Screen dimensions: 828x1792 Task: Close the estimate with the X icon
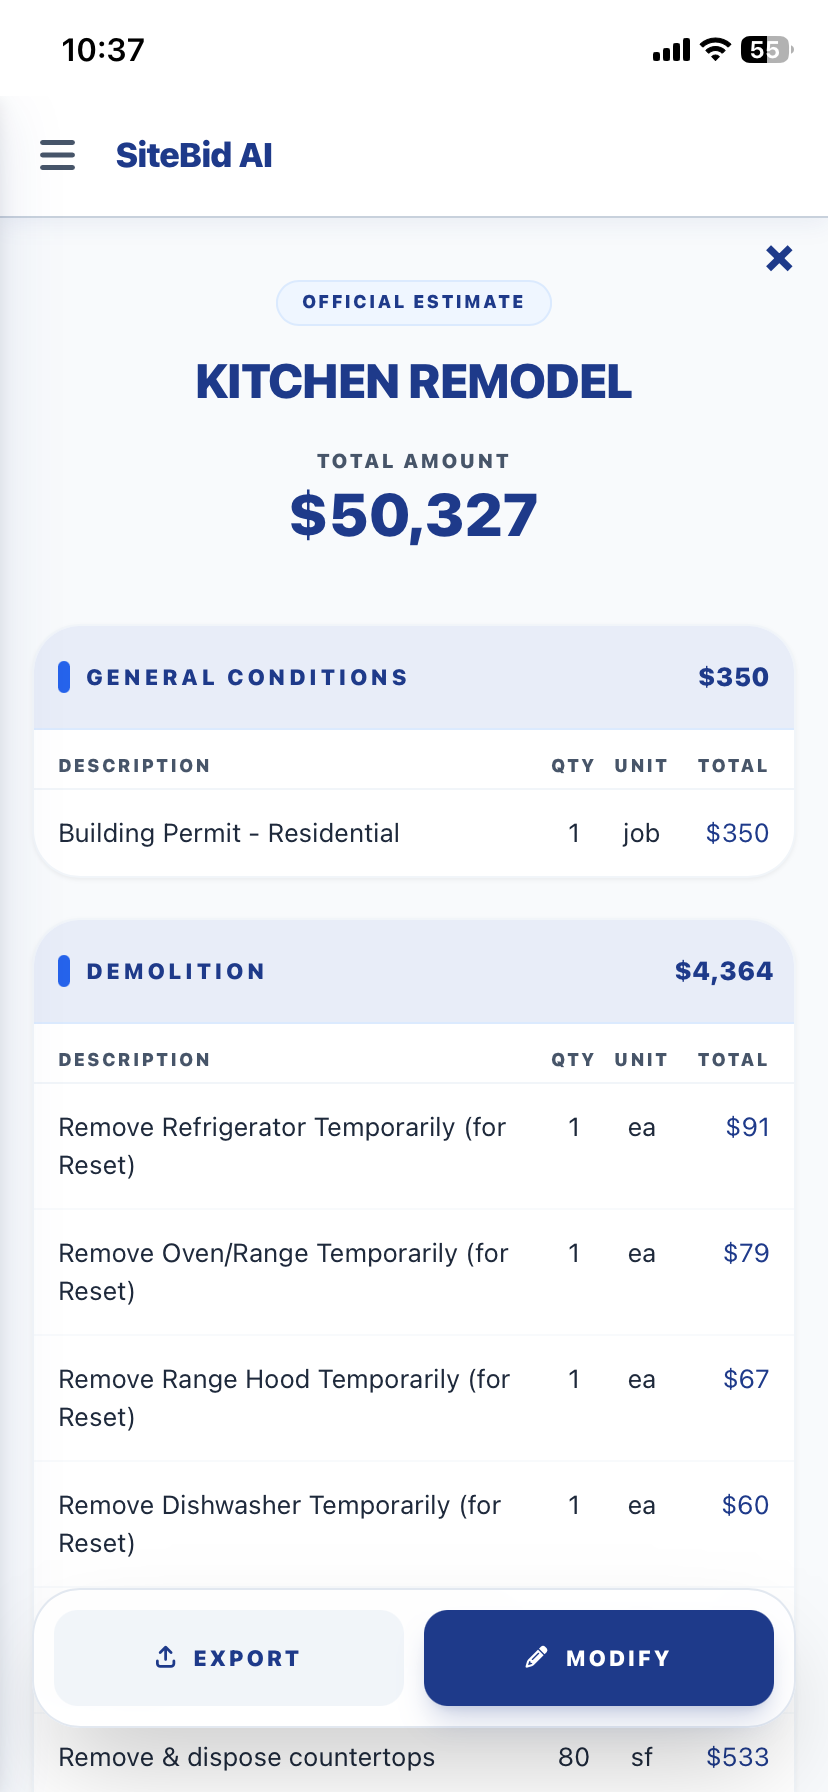pyautogui.click(x=779, y=258)
